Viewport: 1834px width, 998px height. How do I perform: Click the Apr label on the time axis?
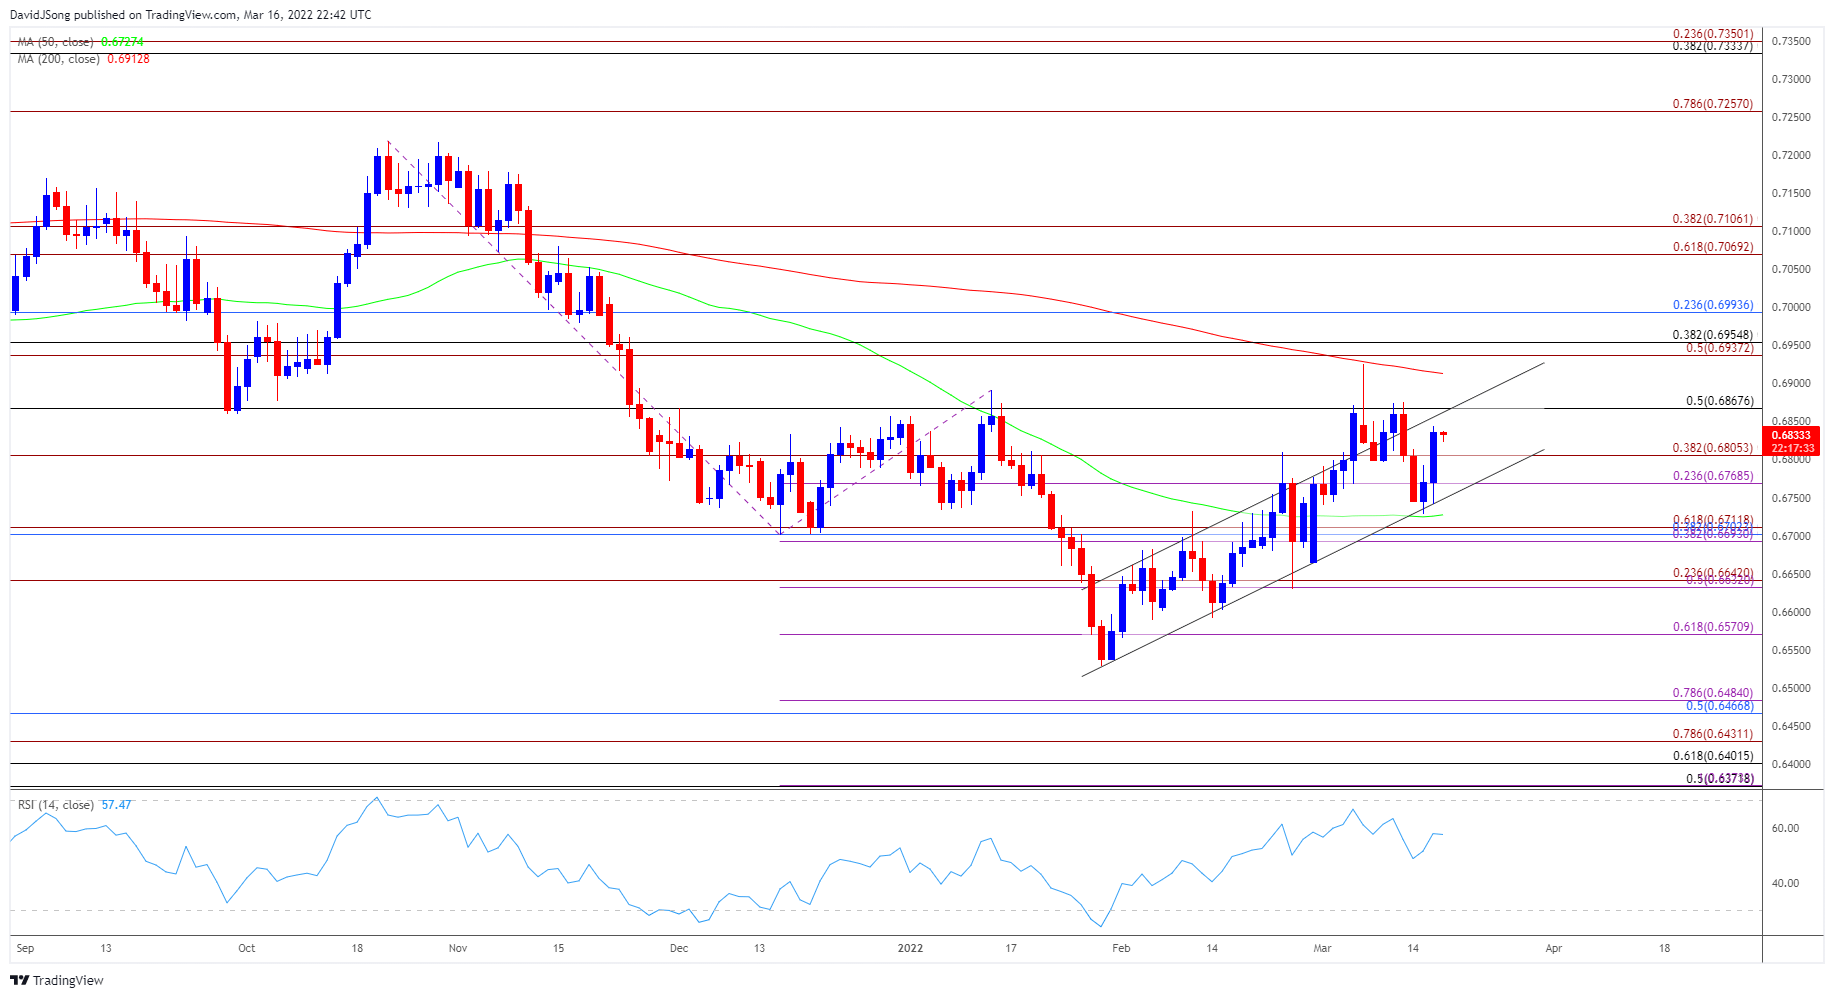(1553, 948)
